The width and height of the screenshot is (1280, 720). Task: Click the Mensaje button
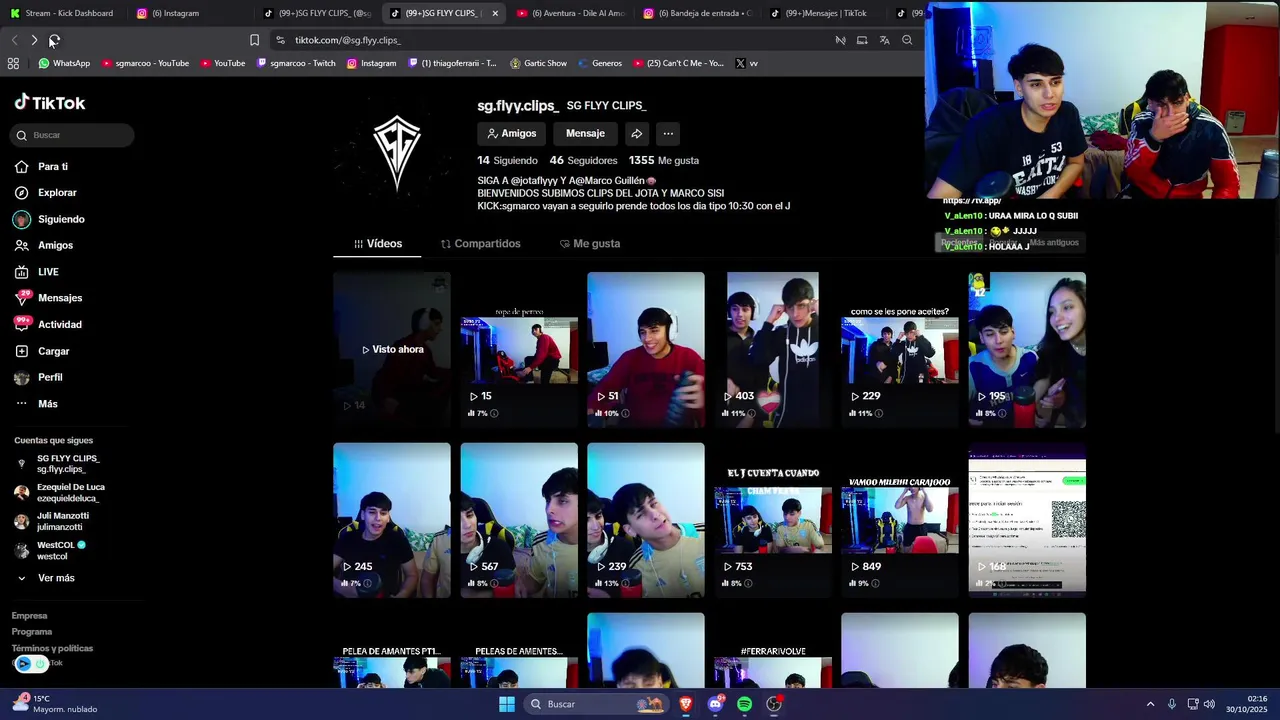click(585, 133)
